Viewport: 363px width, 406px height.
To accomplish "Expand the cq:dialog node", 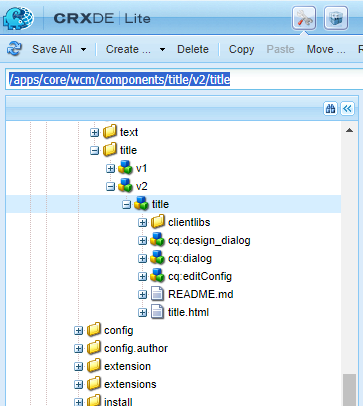I will pos(143,259).
